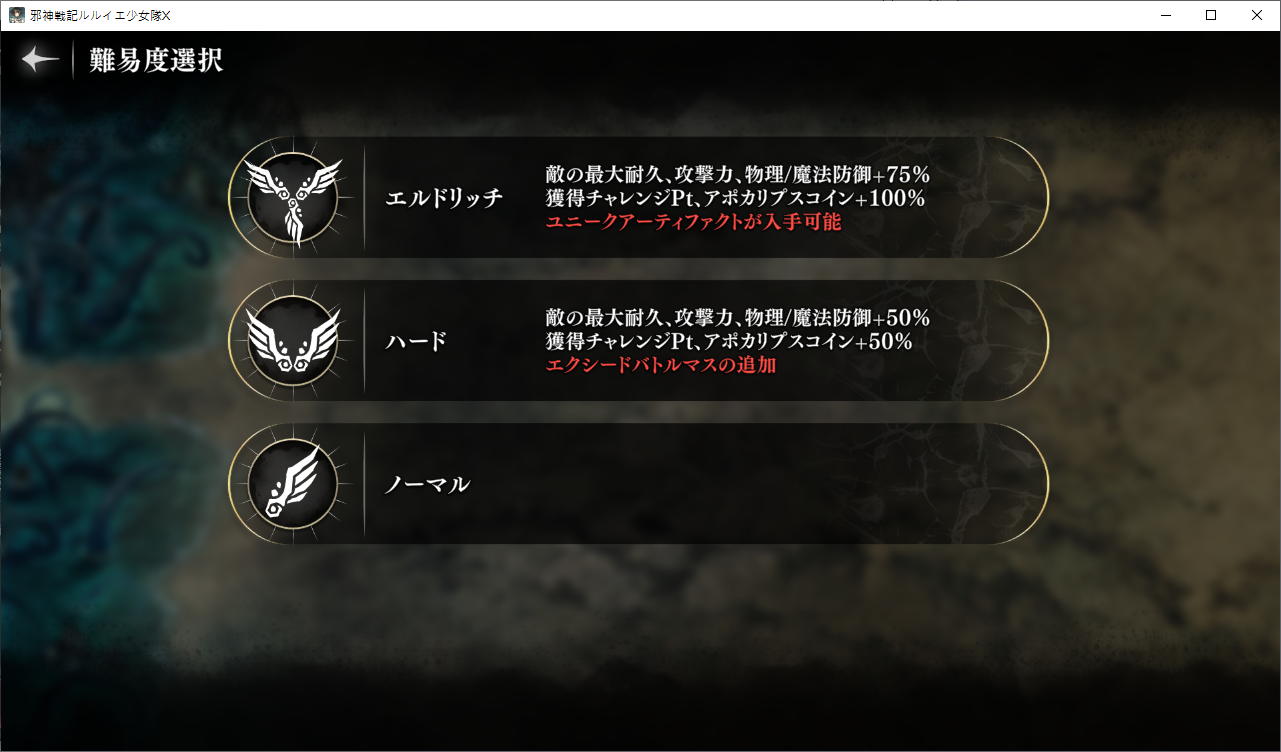1281x752 pixels.
Task: Click the Hard enemy stats +50% line
Action: (x=738, y=318)
